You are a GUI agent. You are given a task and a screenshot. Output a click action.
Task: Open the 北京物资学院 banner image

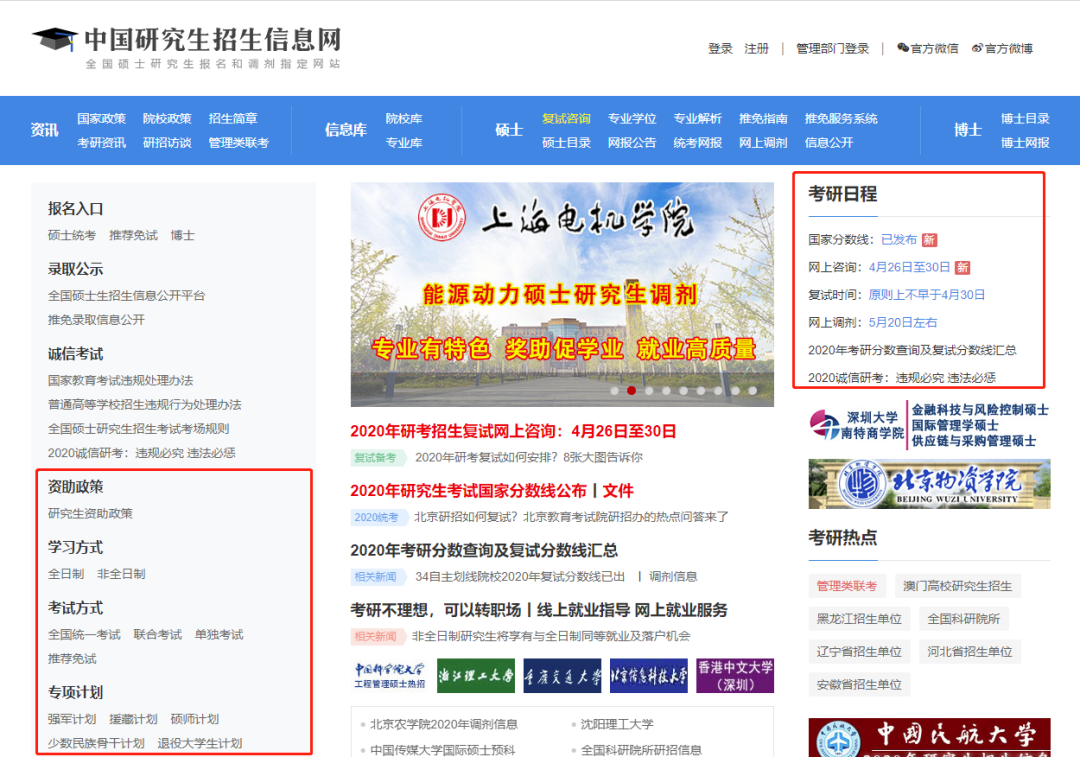(x=929, y=484)
